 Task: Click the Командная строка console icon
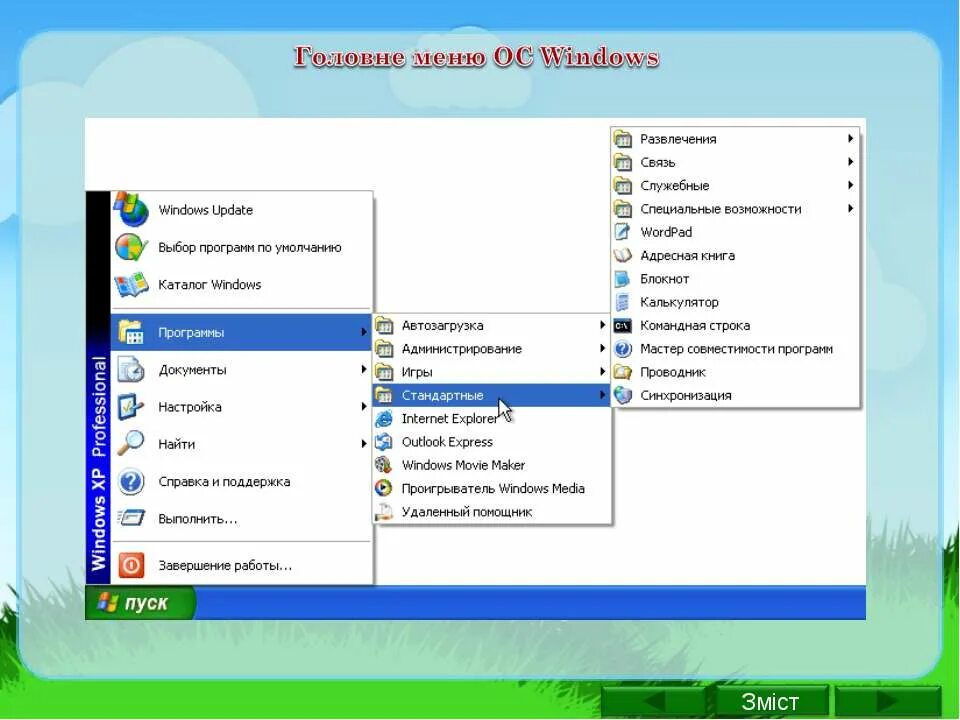coord(623,326)
